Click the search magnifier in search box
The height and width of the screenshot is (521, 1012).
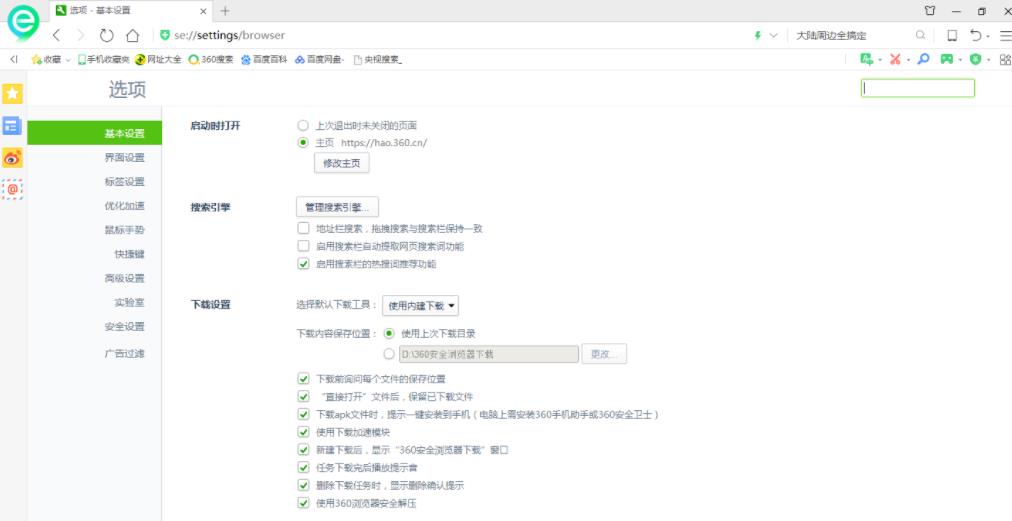pyautogui.click(x=920, y=35)
